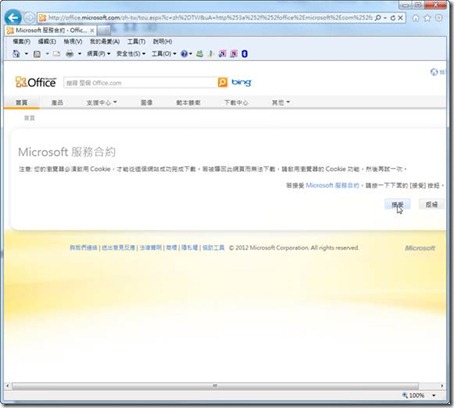
Task: Open the 說明(H) menu
Action: tap(162, 41)
